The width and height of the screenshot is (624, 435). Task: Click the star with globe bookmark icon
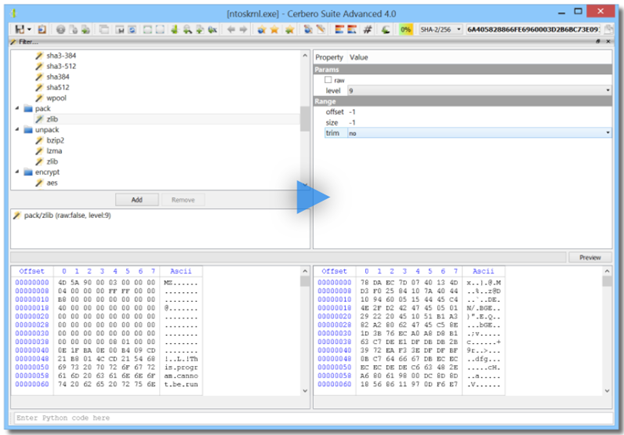261,29
